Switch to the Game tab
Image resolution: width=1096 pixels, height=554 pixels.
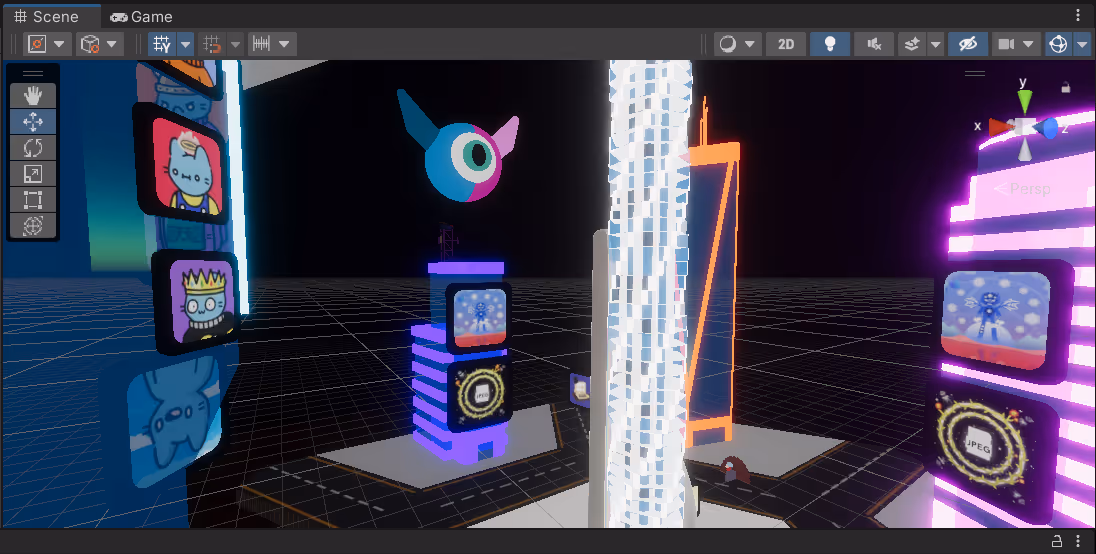pyautogui.click(x=141, y=16)
